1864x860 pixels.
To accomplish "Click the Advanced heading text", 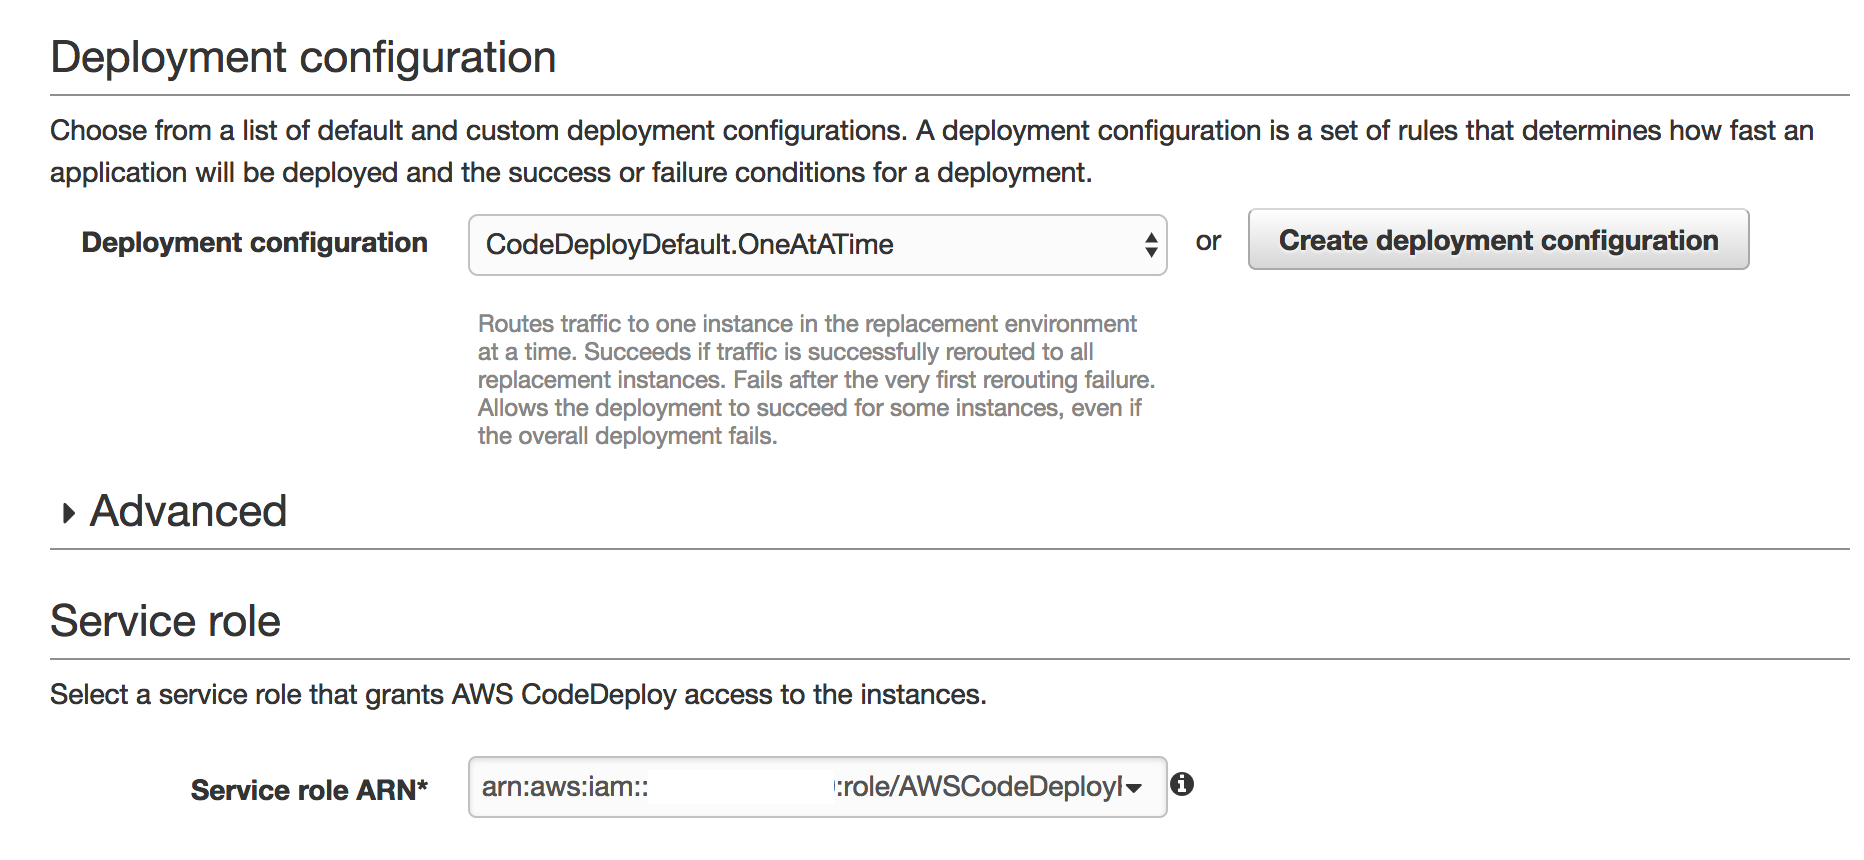I will (188, 511).
